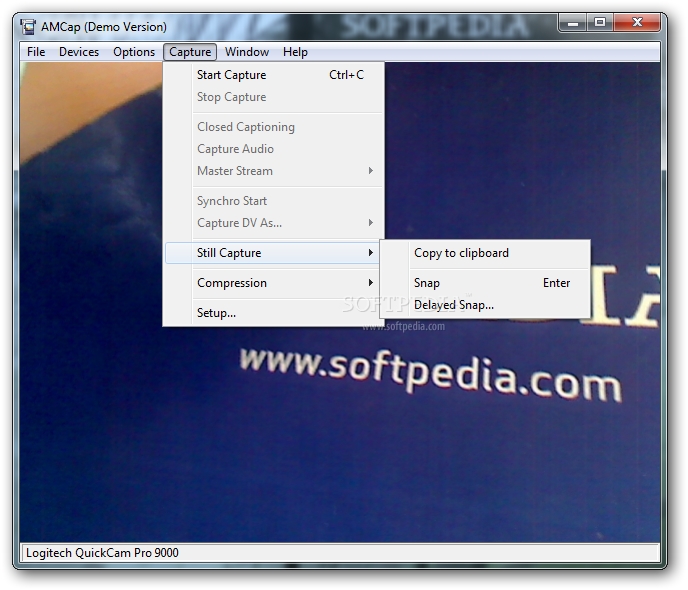Click the greyed Stop Capture entry
The image size is (688, 590).
pos(273,97)
